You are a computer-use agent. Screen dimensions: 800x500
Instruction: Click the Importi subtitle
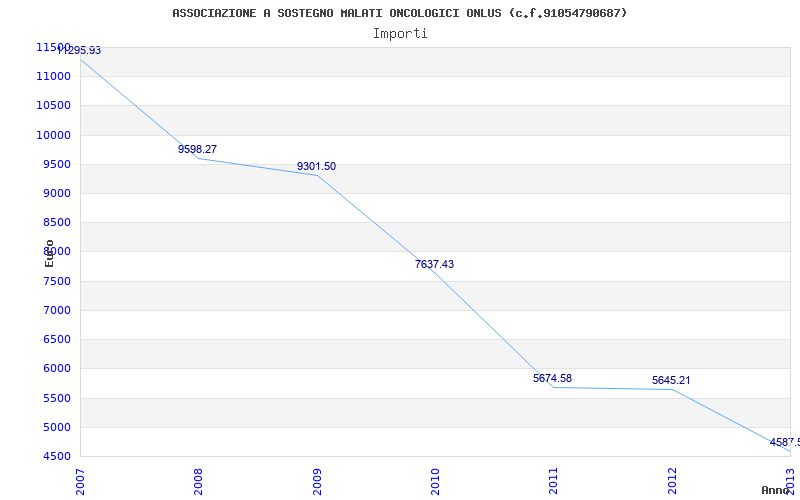point(400,34)
